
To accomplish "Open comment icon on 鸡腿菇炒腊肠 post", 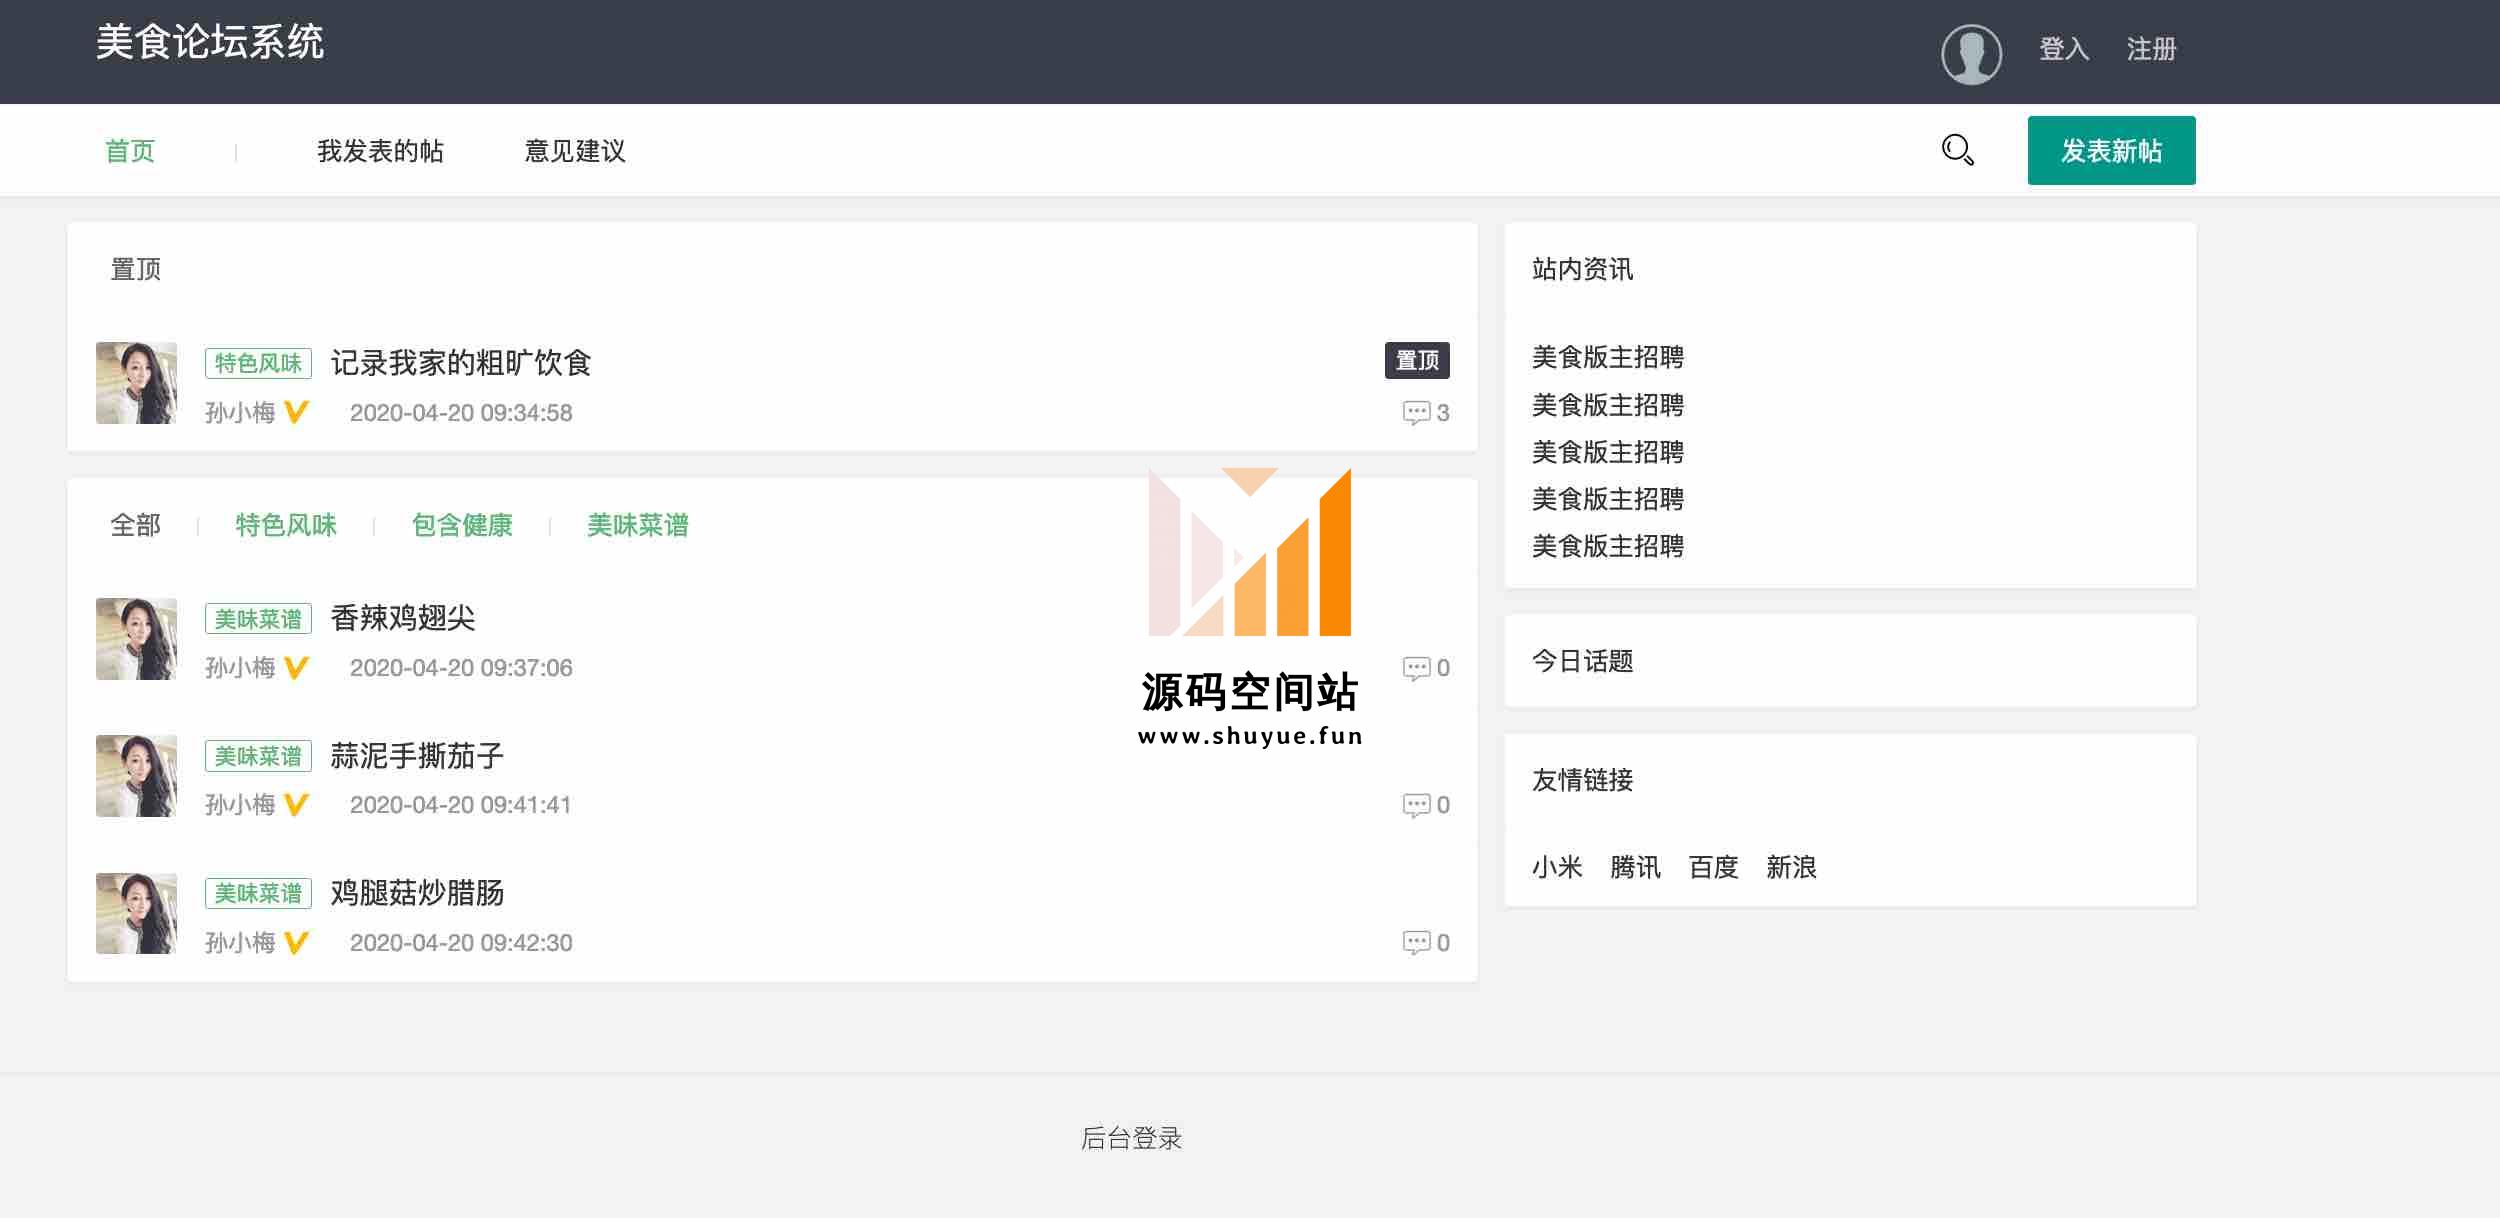I will point(1416,943).
